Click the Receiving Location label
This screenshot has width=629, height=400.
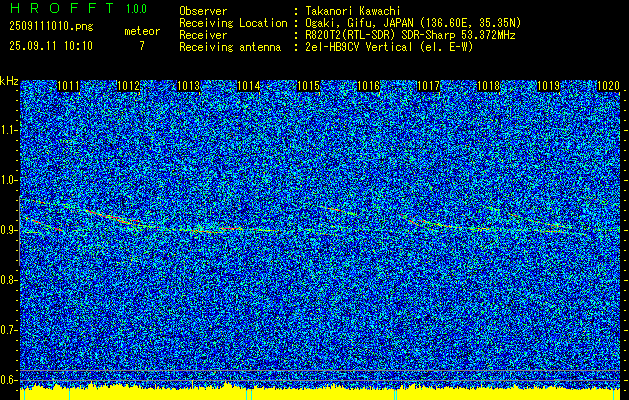coord(233,23)
